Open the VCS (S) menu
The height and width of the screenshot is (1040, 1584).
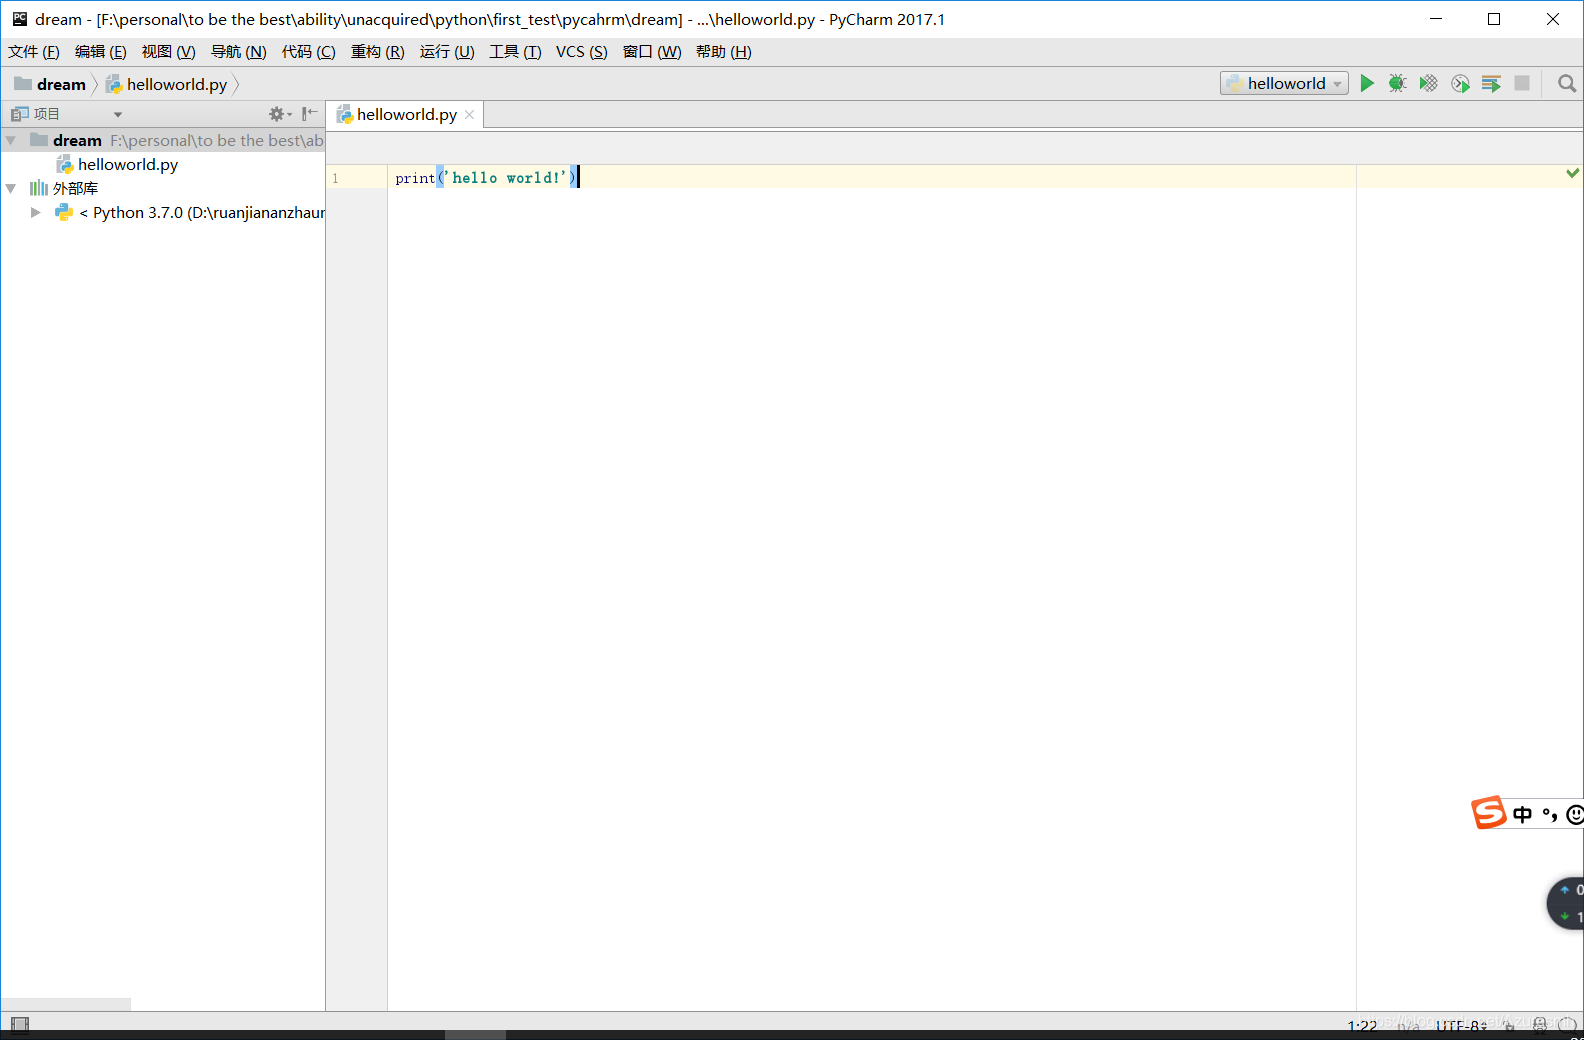pos(581,52)
